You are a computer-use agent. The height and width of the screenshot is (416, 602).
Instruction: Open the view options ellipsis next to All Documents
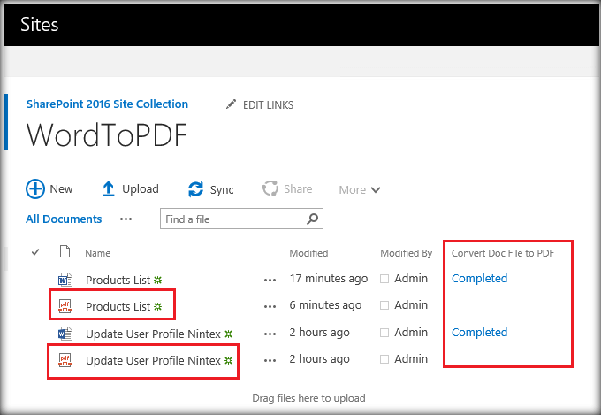coord(126,219)
